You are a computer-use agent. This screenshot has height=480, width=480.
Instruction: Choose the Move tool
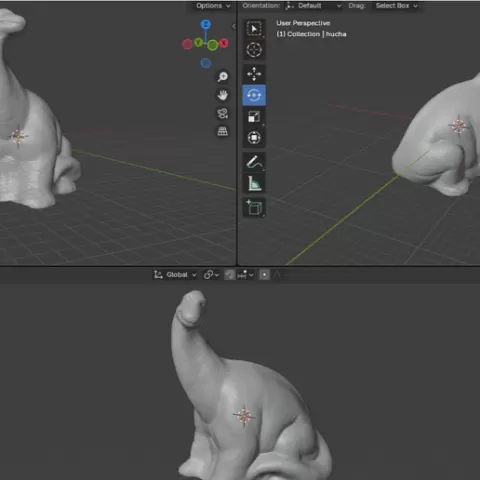254,74
